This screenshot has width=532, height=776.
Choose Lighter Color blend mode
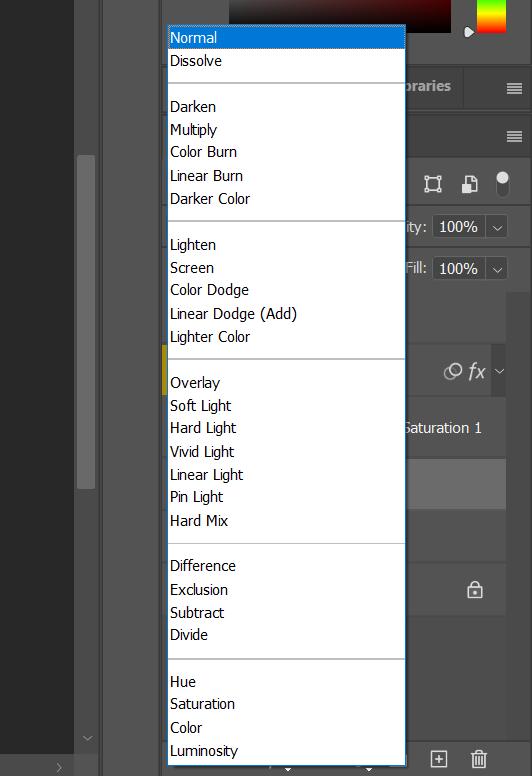click(287, 337)
